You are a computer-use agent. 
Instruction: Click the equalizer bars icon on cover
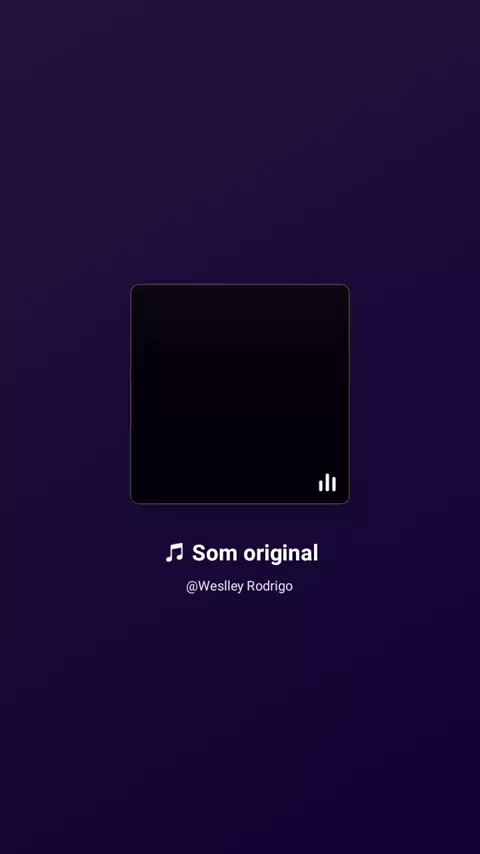(327, 482)
